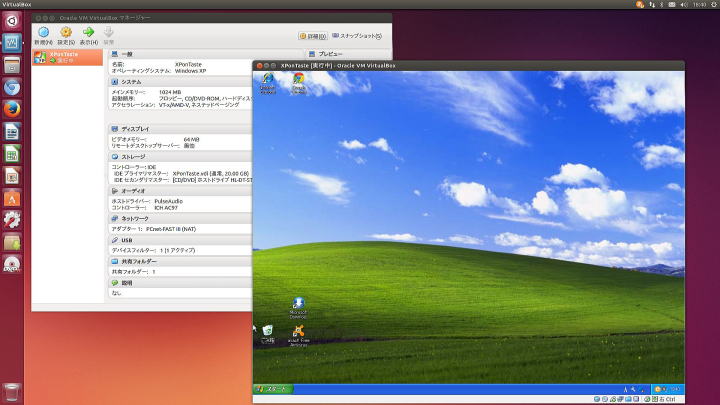Open the Snapshots (スナップショット) view button
Image resolution: width=720 pixels, height=405 pixels.
(357, 36)
